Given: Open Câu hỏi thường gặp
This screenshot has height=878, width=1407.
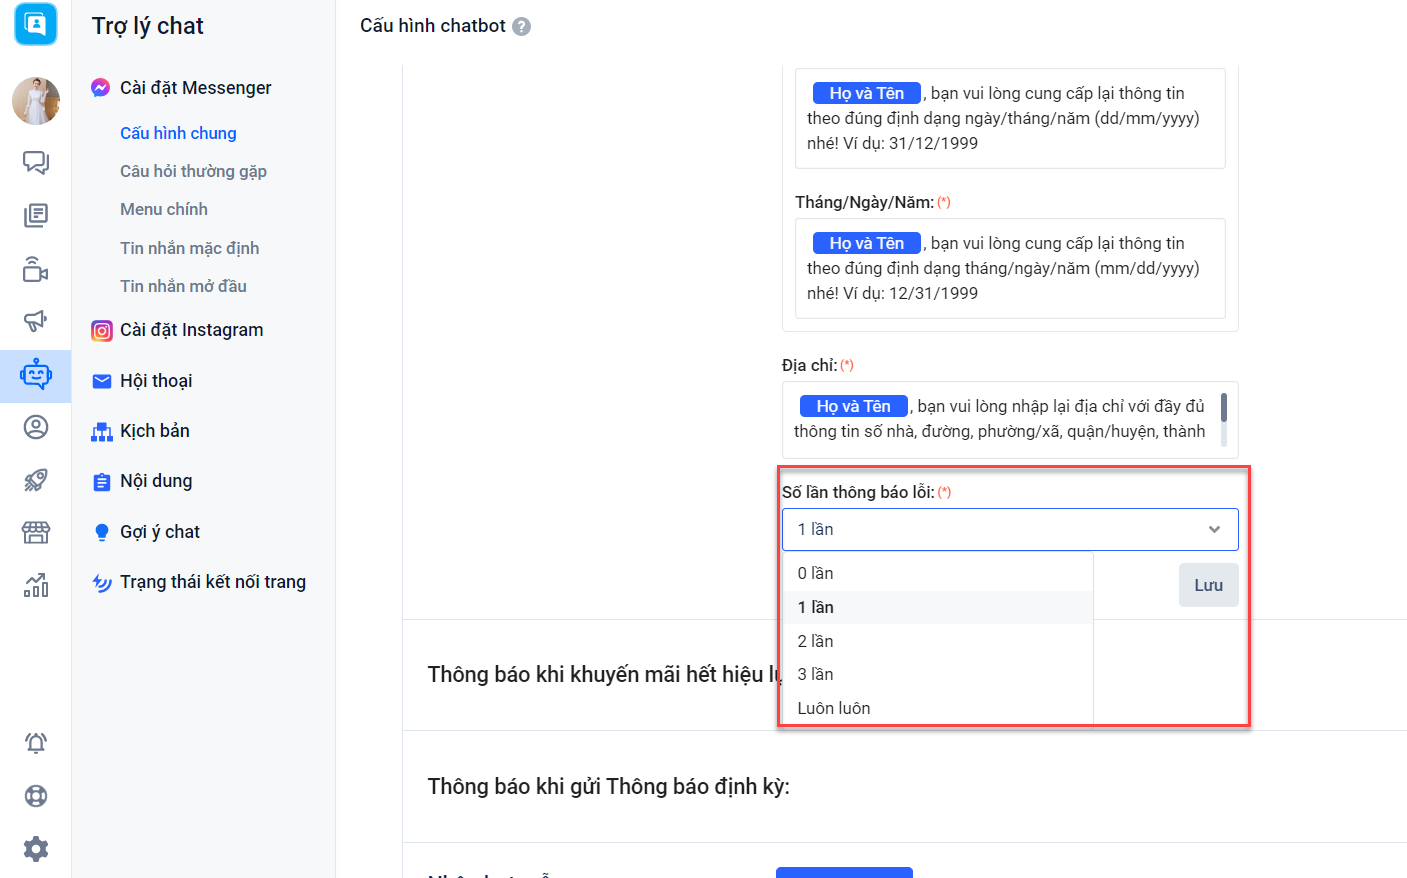Looking at the screenshot, I should [x=193, y=171].
